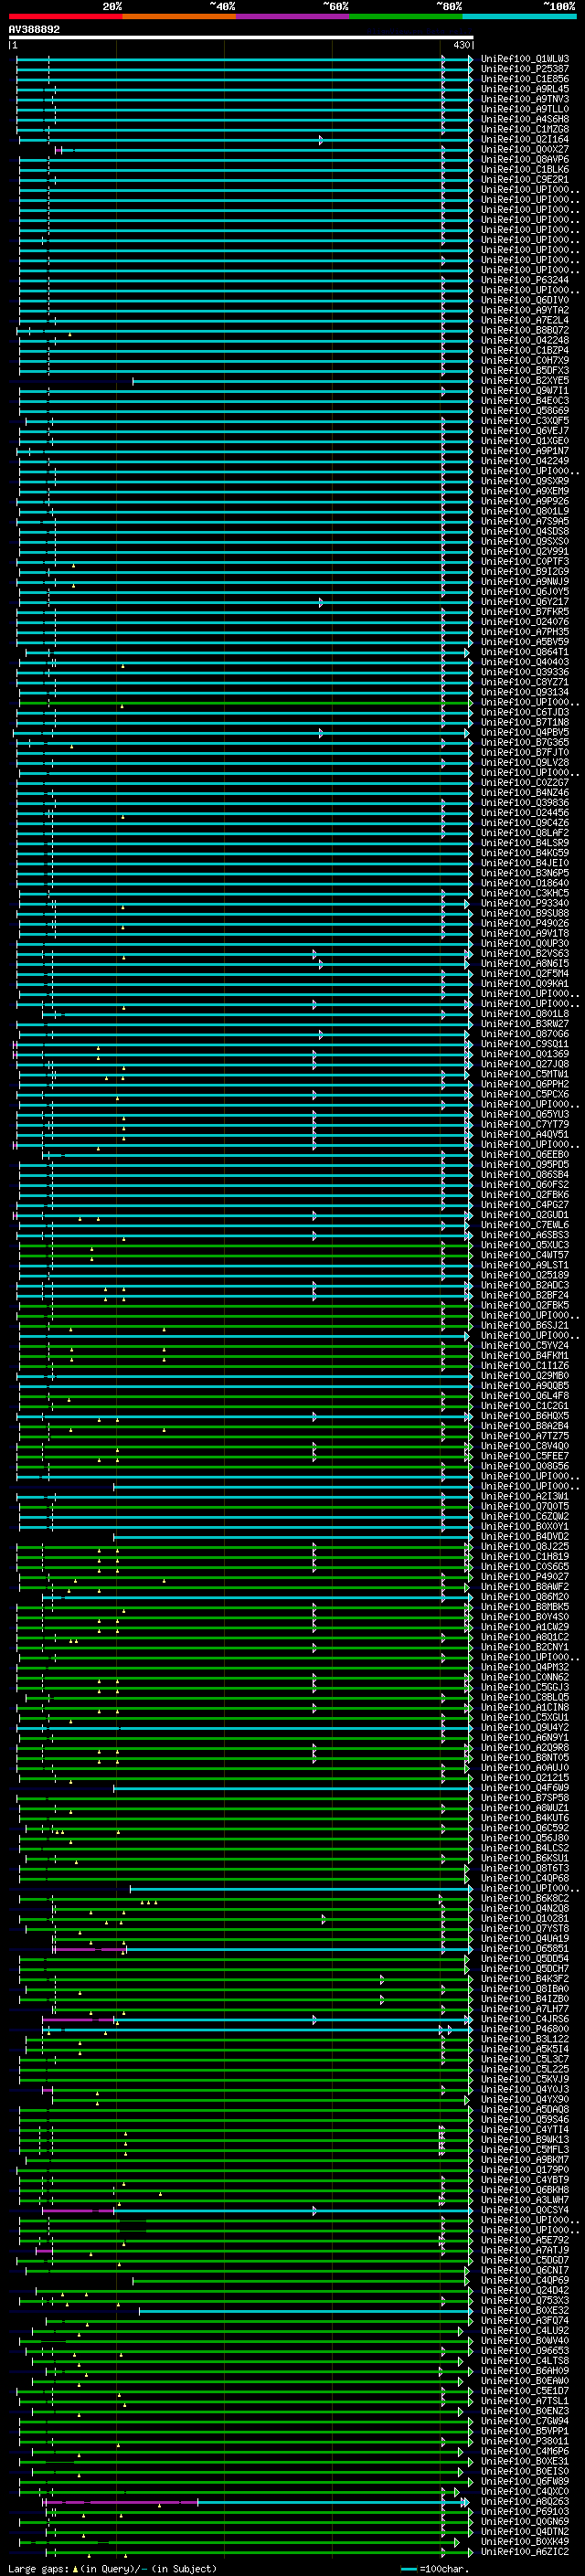585x2576 pixels.
Task: Select the UniRef100_A8Q263 label
Action: coord(524,2501)
